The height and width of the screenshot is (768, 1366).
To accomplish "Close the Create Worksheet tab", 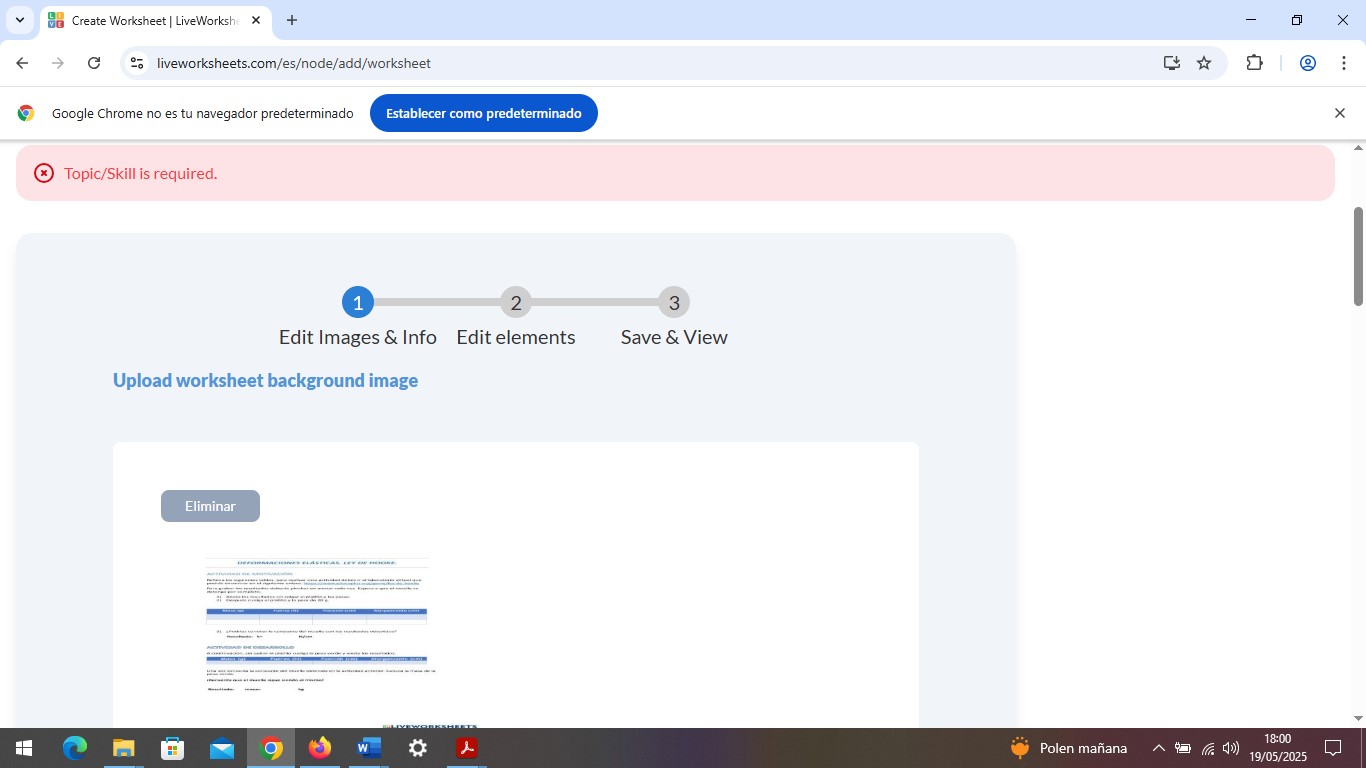I will tap(256, 20).
